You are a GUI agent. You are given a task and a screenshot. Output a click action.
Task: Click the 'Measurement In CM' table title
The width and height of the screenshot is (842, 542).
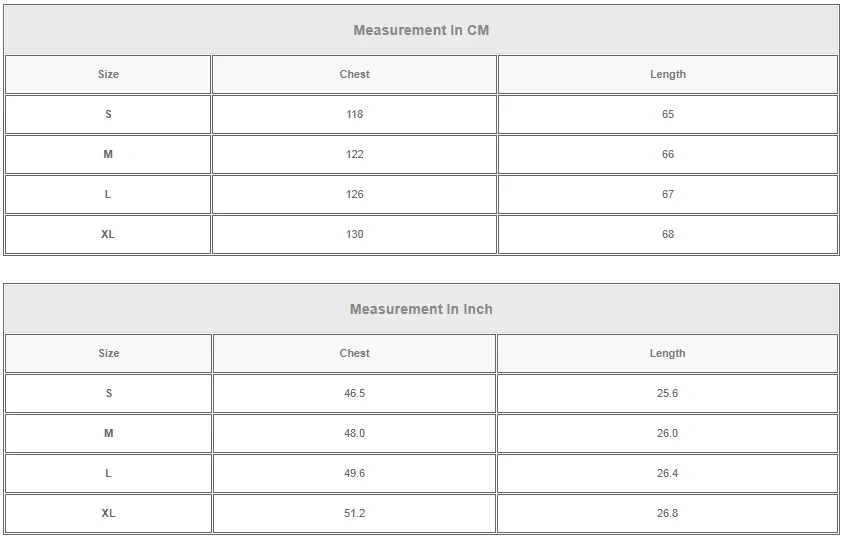[x=421, y=30]
